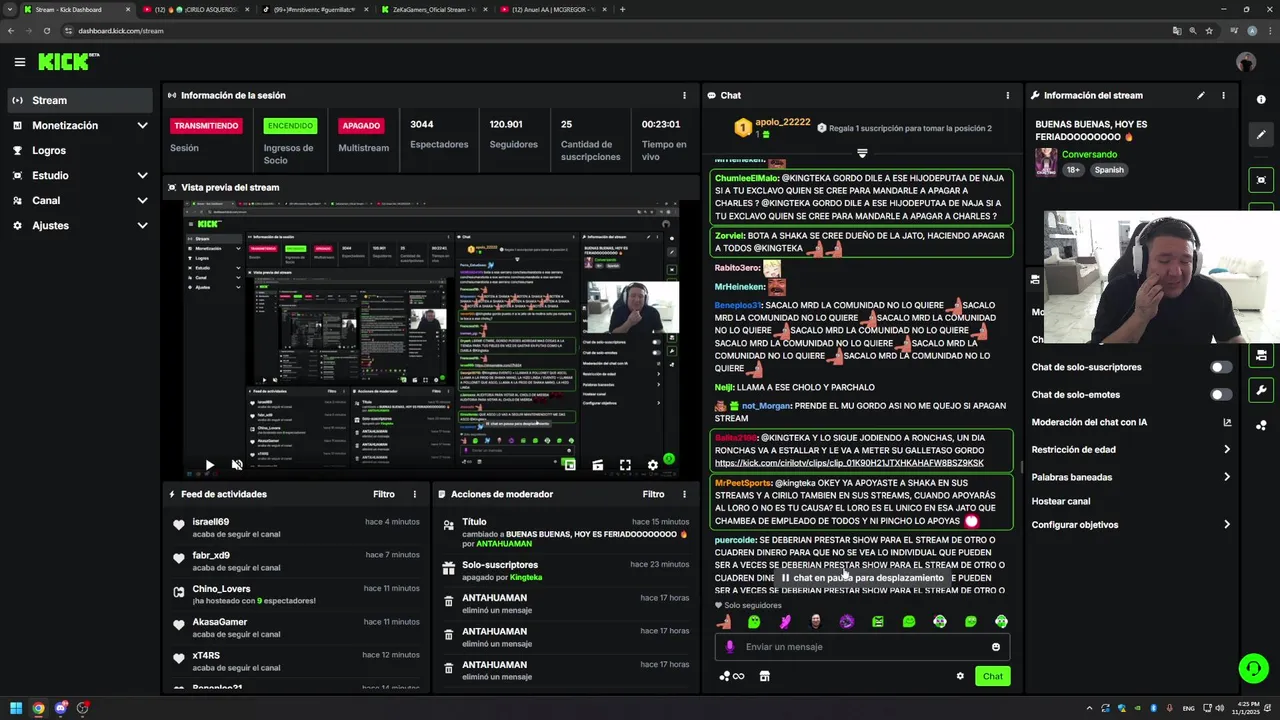Enable picture-in-picture on stream preview
This screenshot has height=720, width=1280.
click(x=569, y=465)
